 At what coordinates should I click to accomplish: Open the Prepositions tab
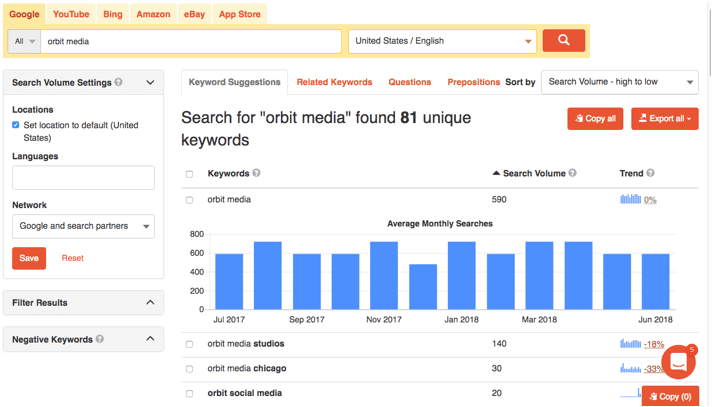coord(474,82)
